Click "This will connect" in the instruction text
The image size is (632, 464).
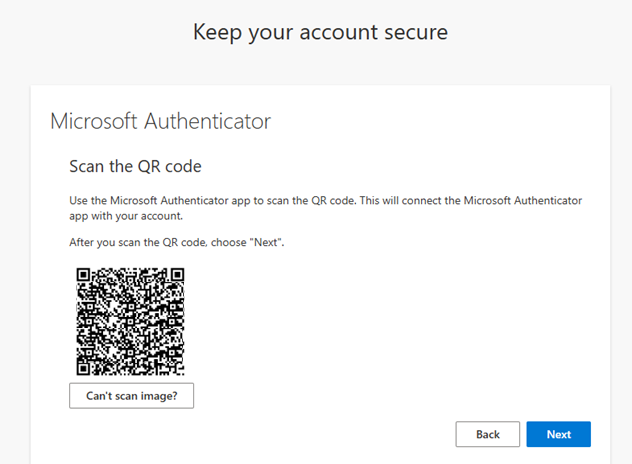point(401,201)
